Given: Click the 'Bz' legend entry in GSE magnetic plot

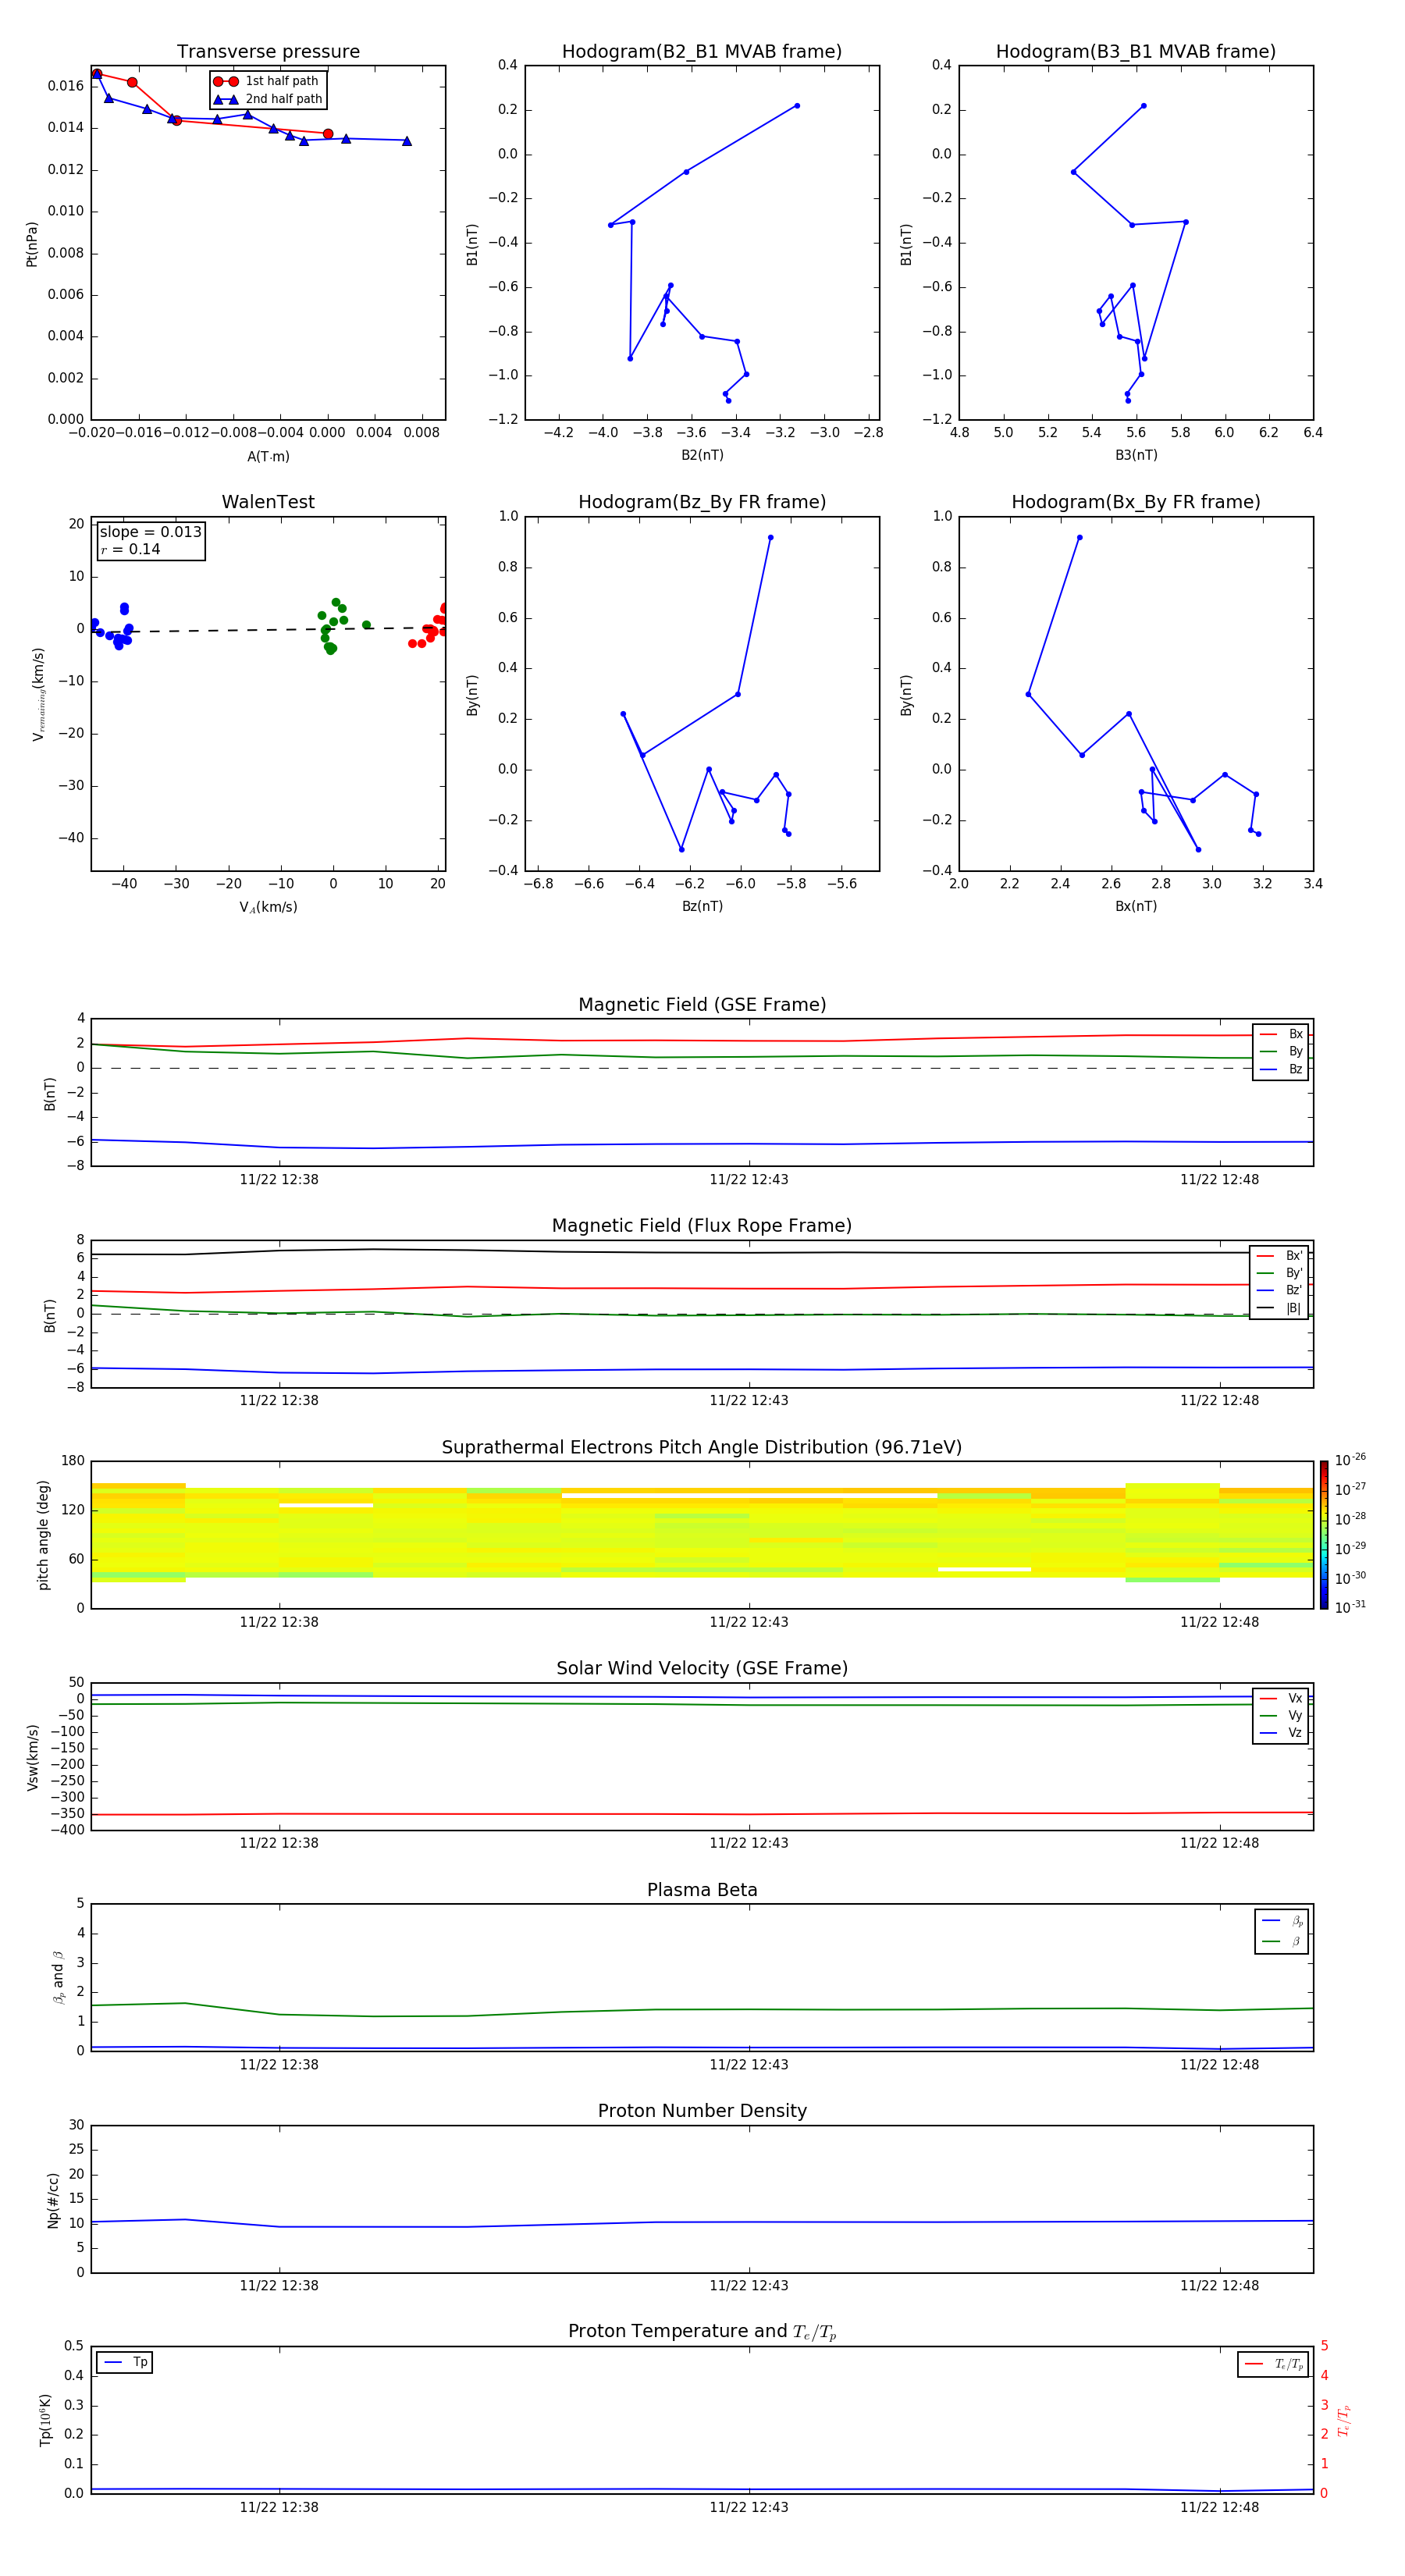Looking at the screenshot, I should [x=1282, y=1069].
